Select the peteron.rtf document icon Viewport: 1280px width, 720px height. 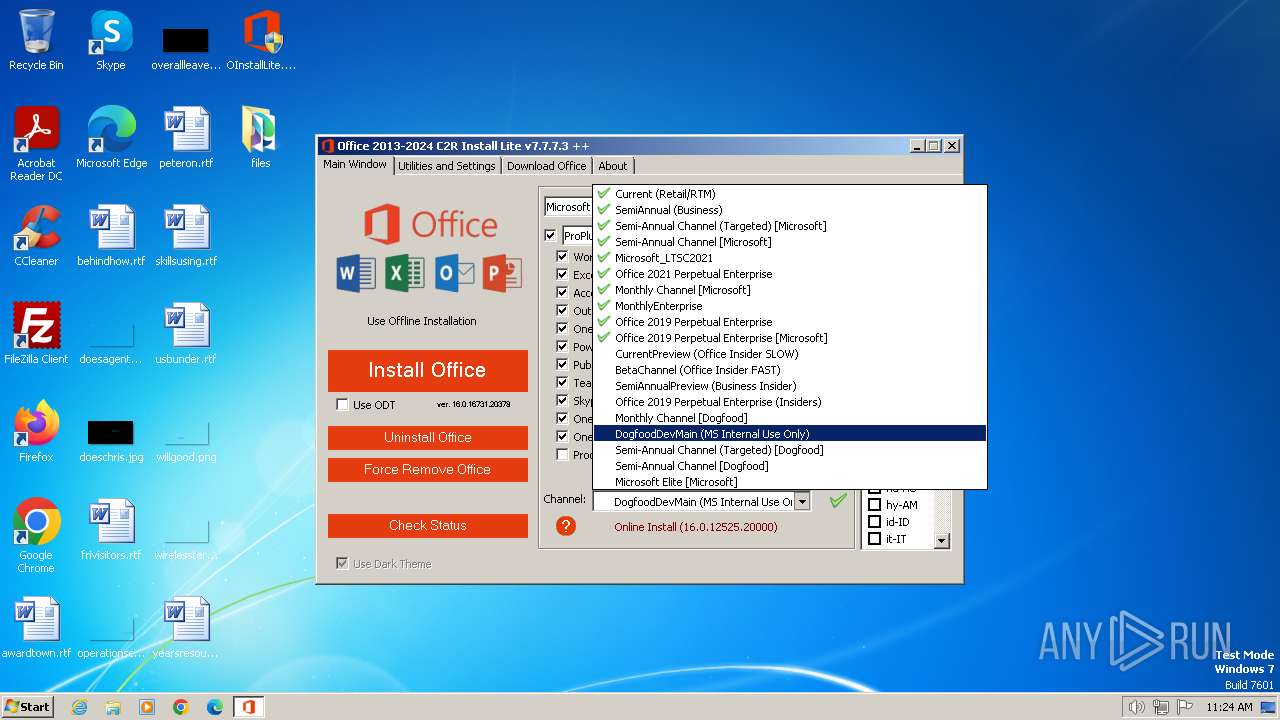186,137
